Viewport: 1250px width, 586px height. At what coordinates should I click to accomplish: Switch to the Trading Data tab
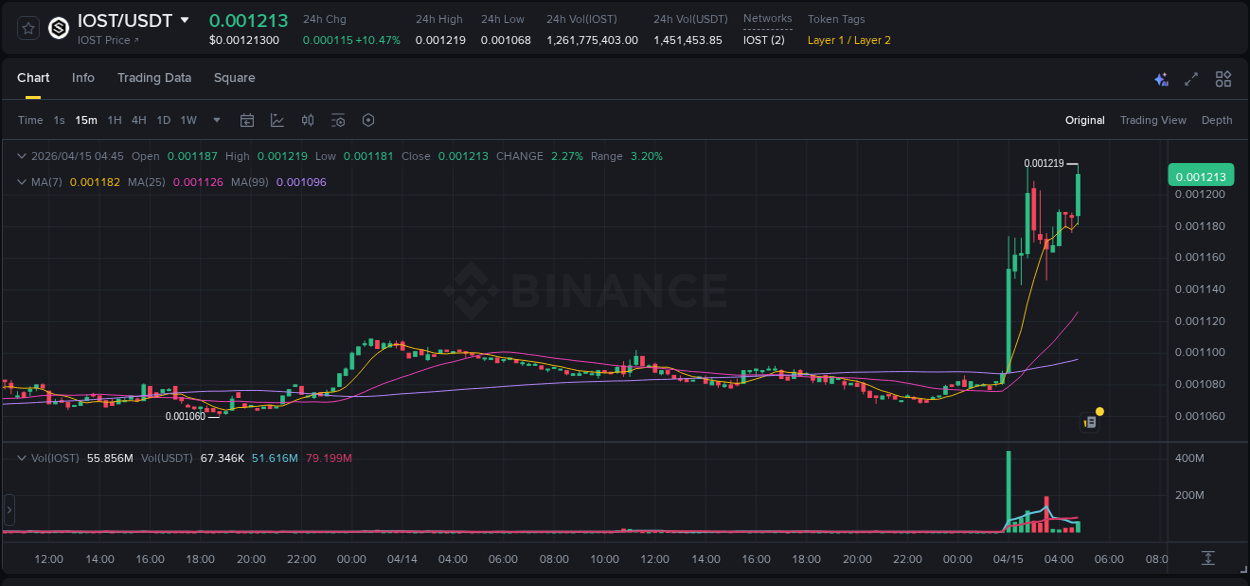click(154, 78)
